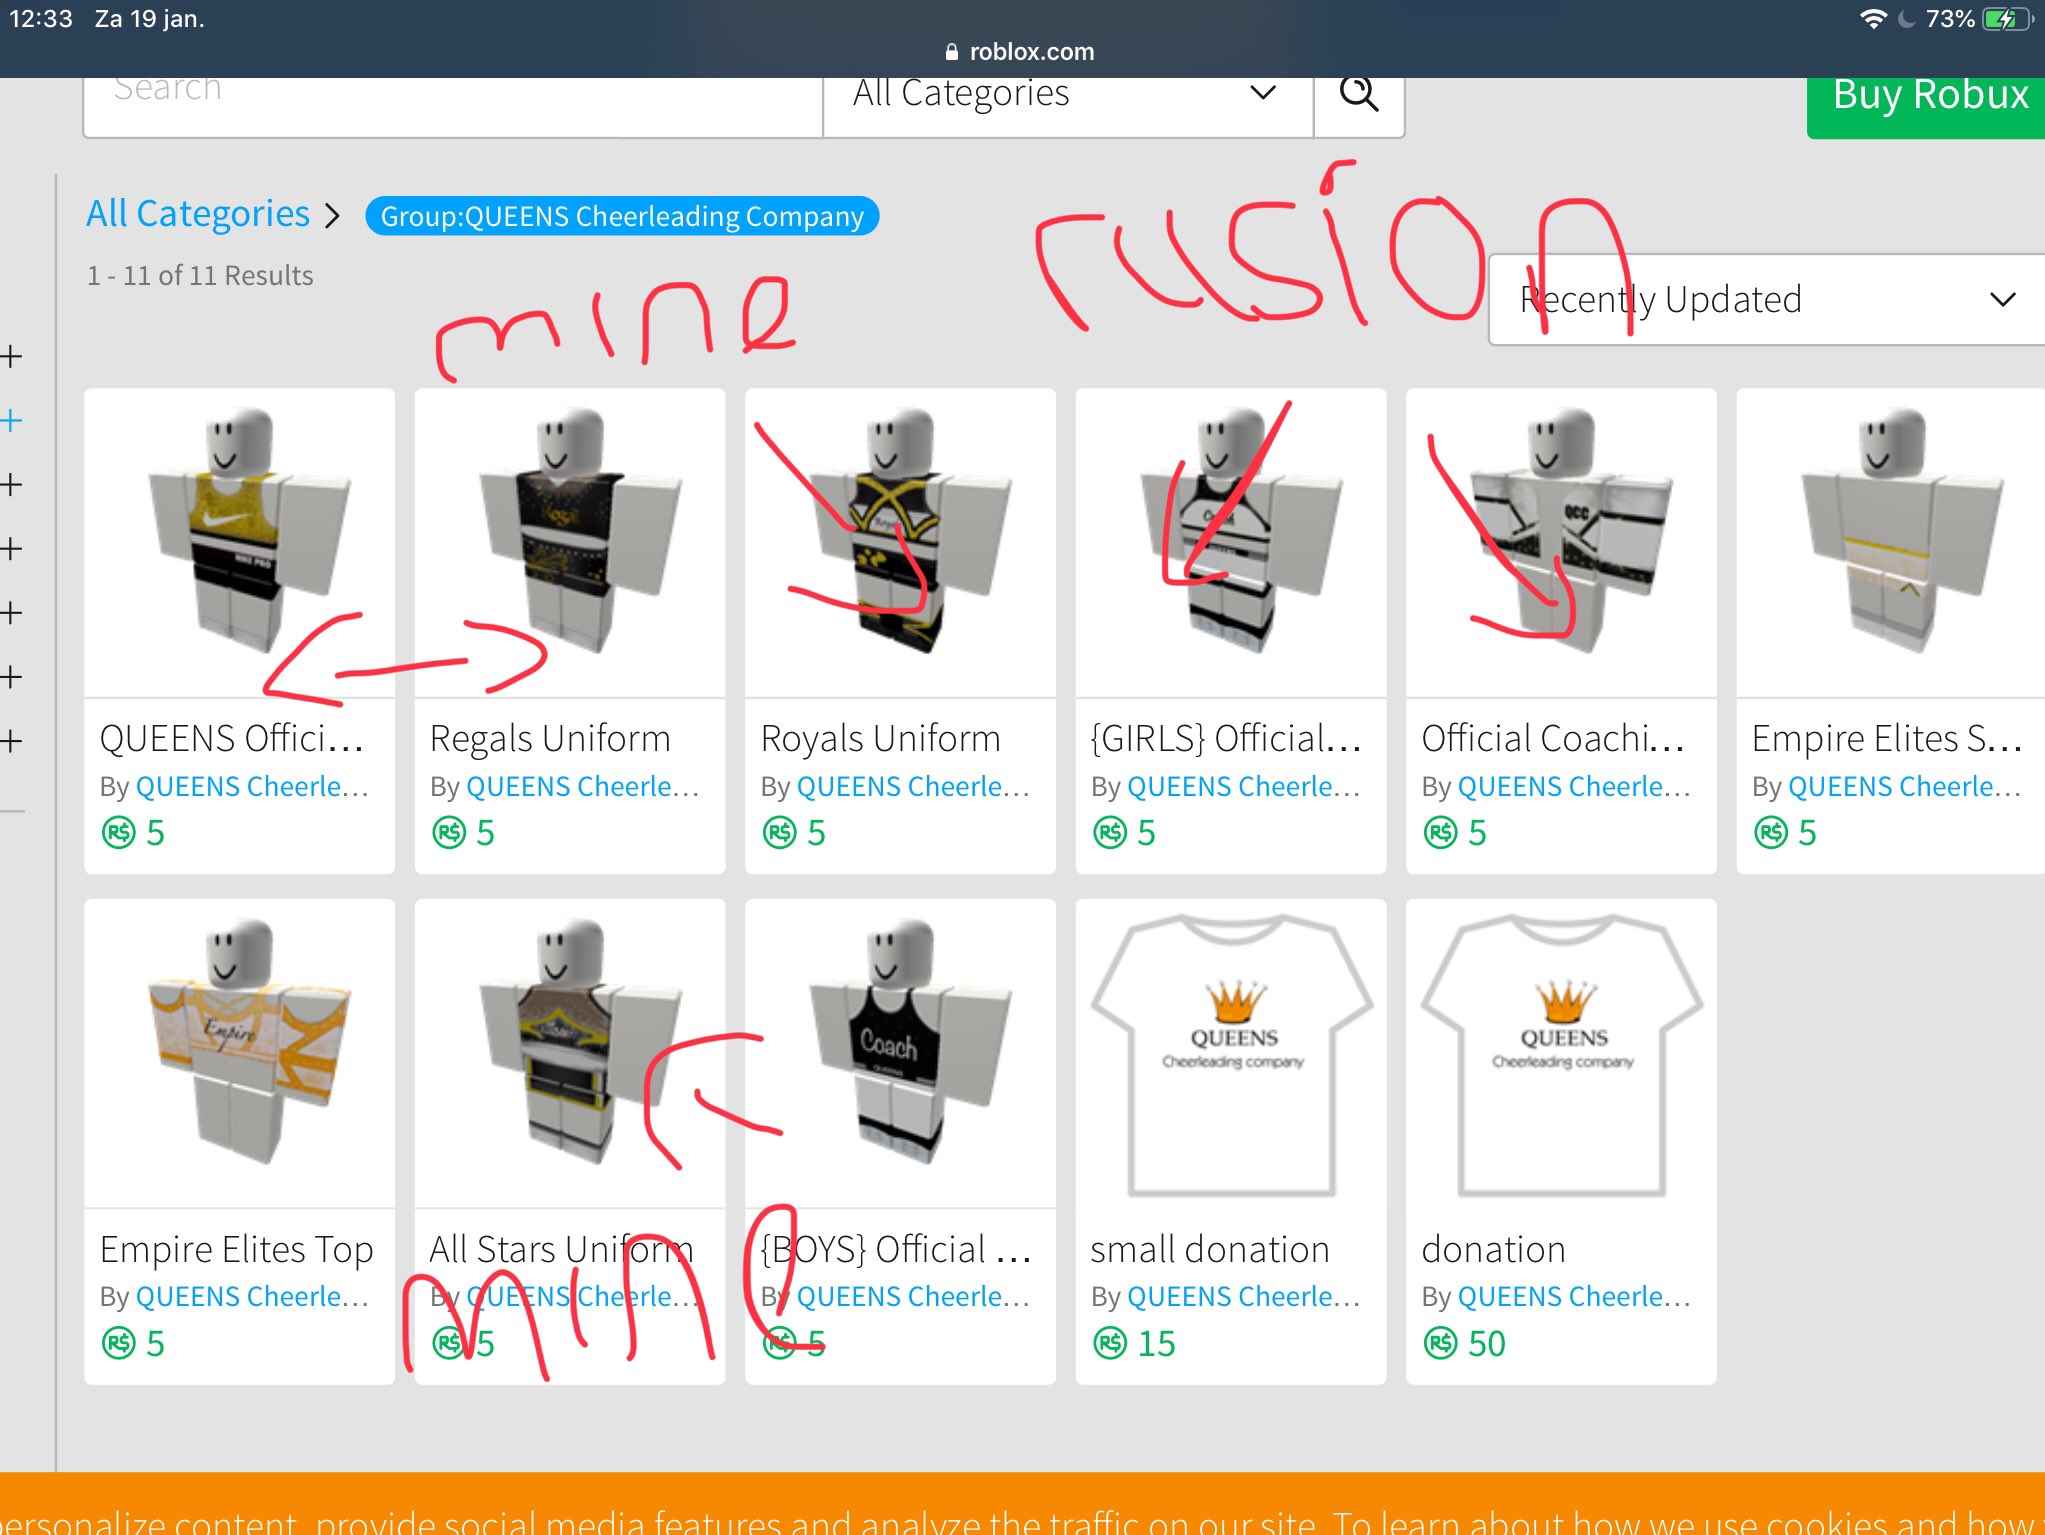Click the search magnifier icon
This screenshot has width=2045, height=1535.
coord(1358,95)
